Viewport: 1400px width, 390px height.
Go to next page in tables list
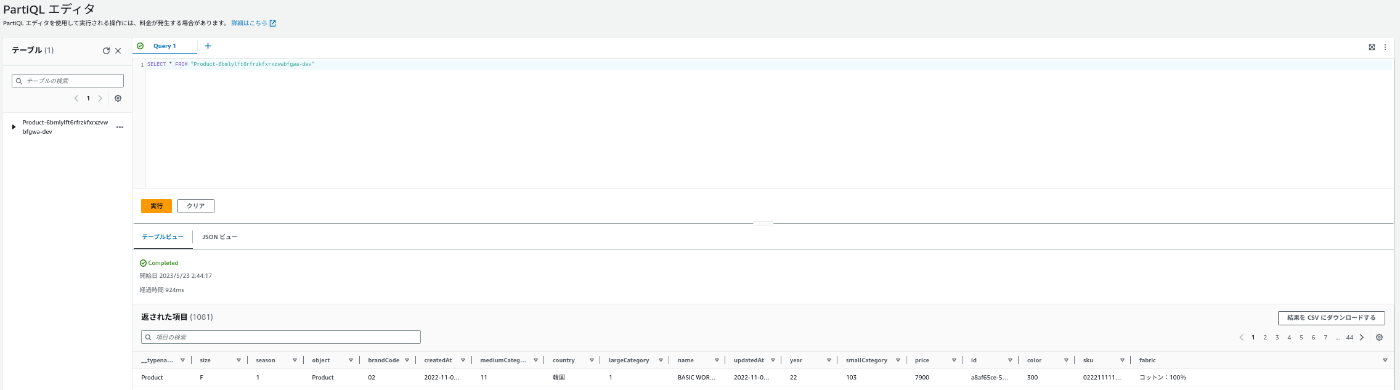100,99
